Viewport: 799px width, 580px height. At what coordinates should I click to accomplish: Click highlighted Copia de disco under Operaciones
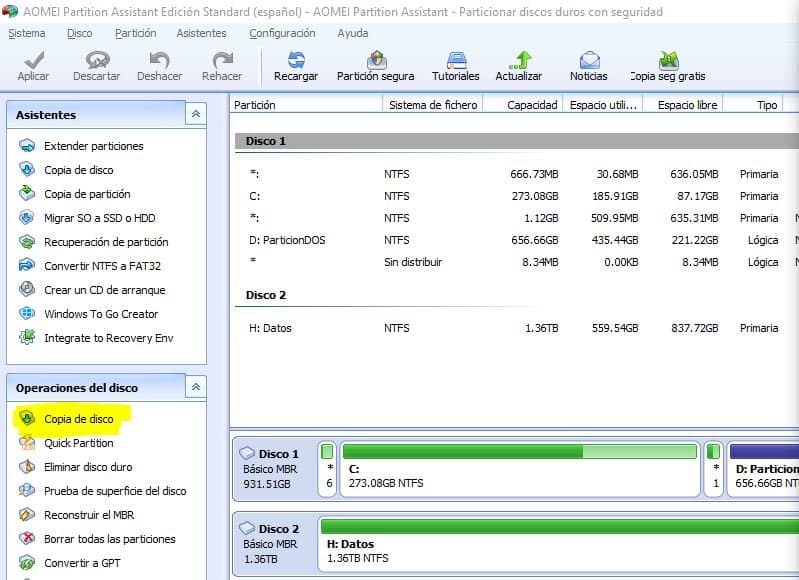click(x=78, y=419)
